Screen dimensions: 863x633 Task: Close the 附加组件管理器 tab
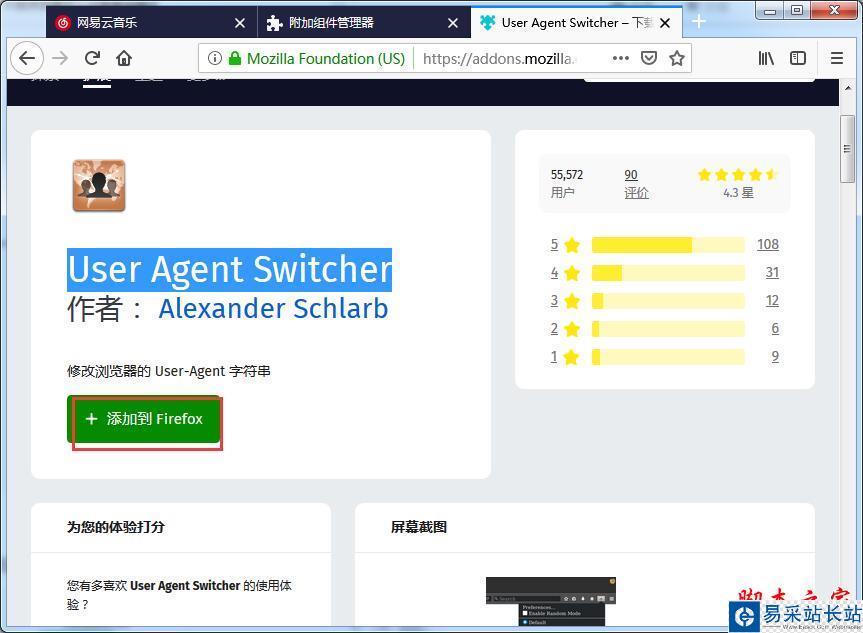tap(452, 23)
